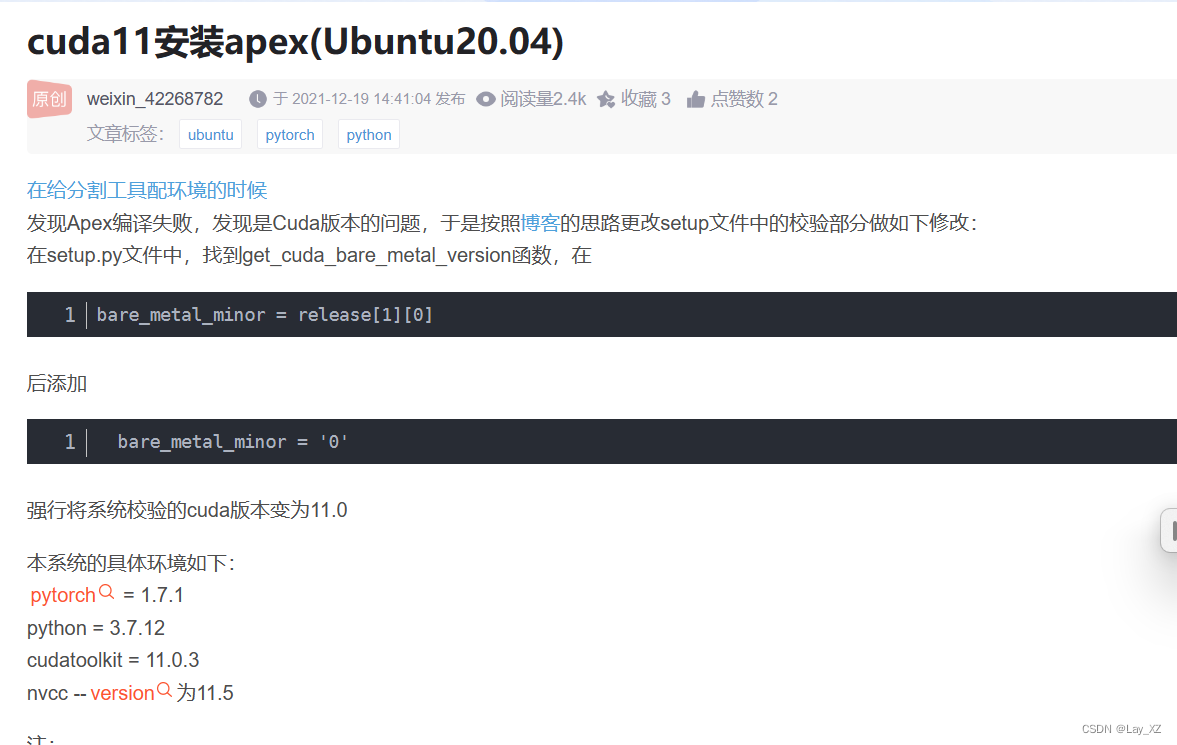The height and width of the screenshot is (745, 1177).
Task: Click the star icon to favorite the article
Action: point(604,98)
